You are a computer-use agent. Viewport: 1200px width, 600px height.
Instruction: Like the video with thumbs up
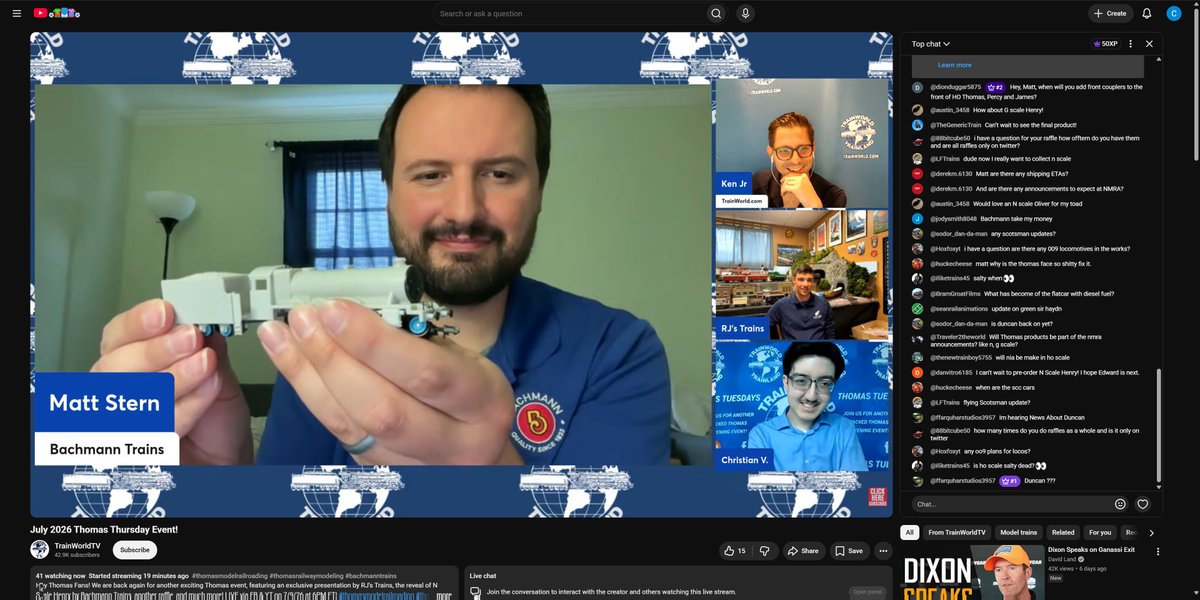[x=734, y=550]
